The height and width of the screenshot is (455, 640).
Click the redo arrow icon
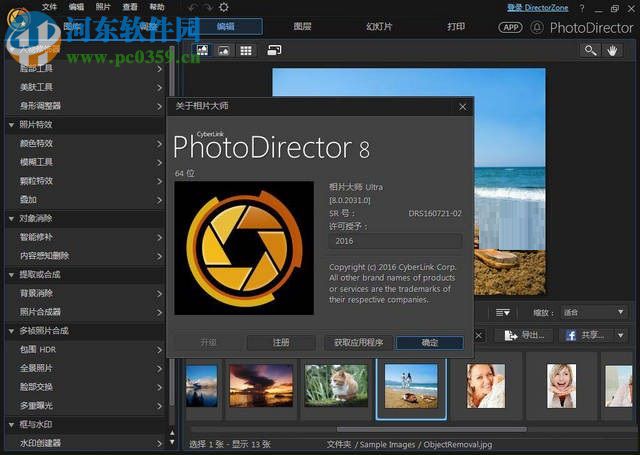[208, 7]
